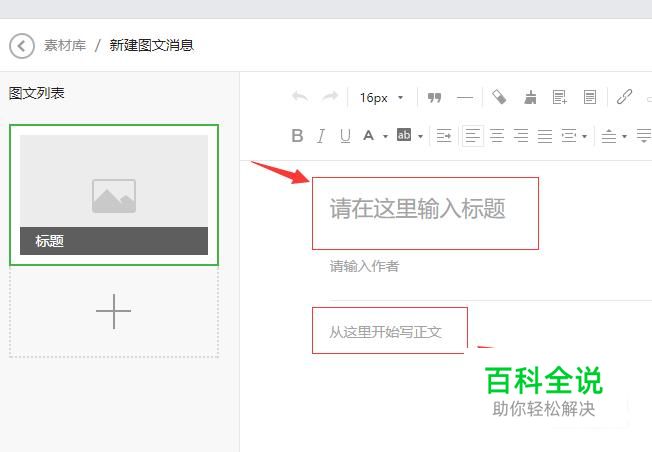This screenshot has width=652, height=452.
Task: Click the spacing-after-paragraph icon
Action: 644,136
